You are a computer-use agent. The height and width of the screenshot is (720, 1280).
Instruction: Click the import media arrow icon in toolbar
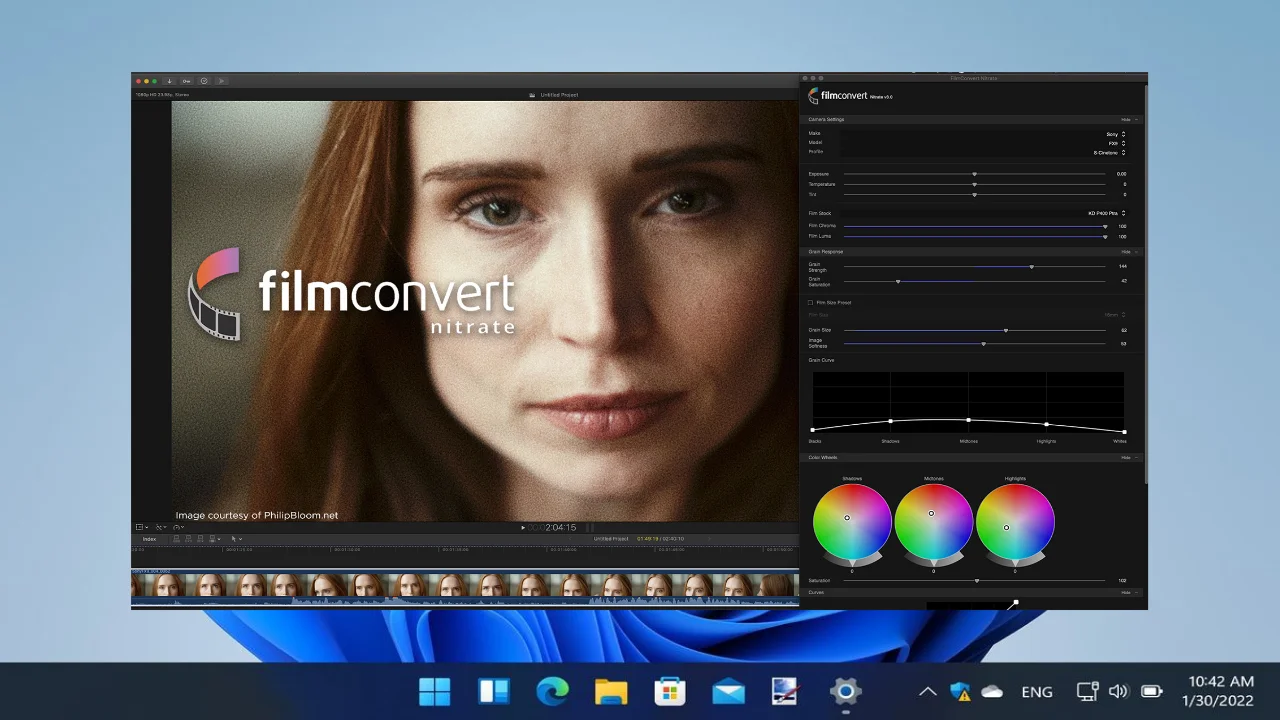click(170, 81)
